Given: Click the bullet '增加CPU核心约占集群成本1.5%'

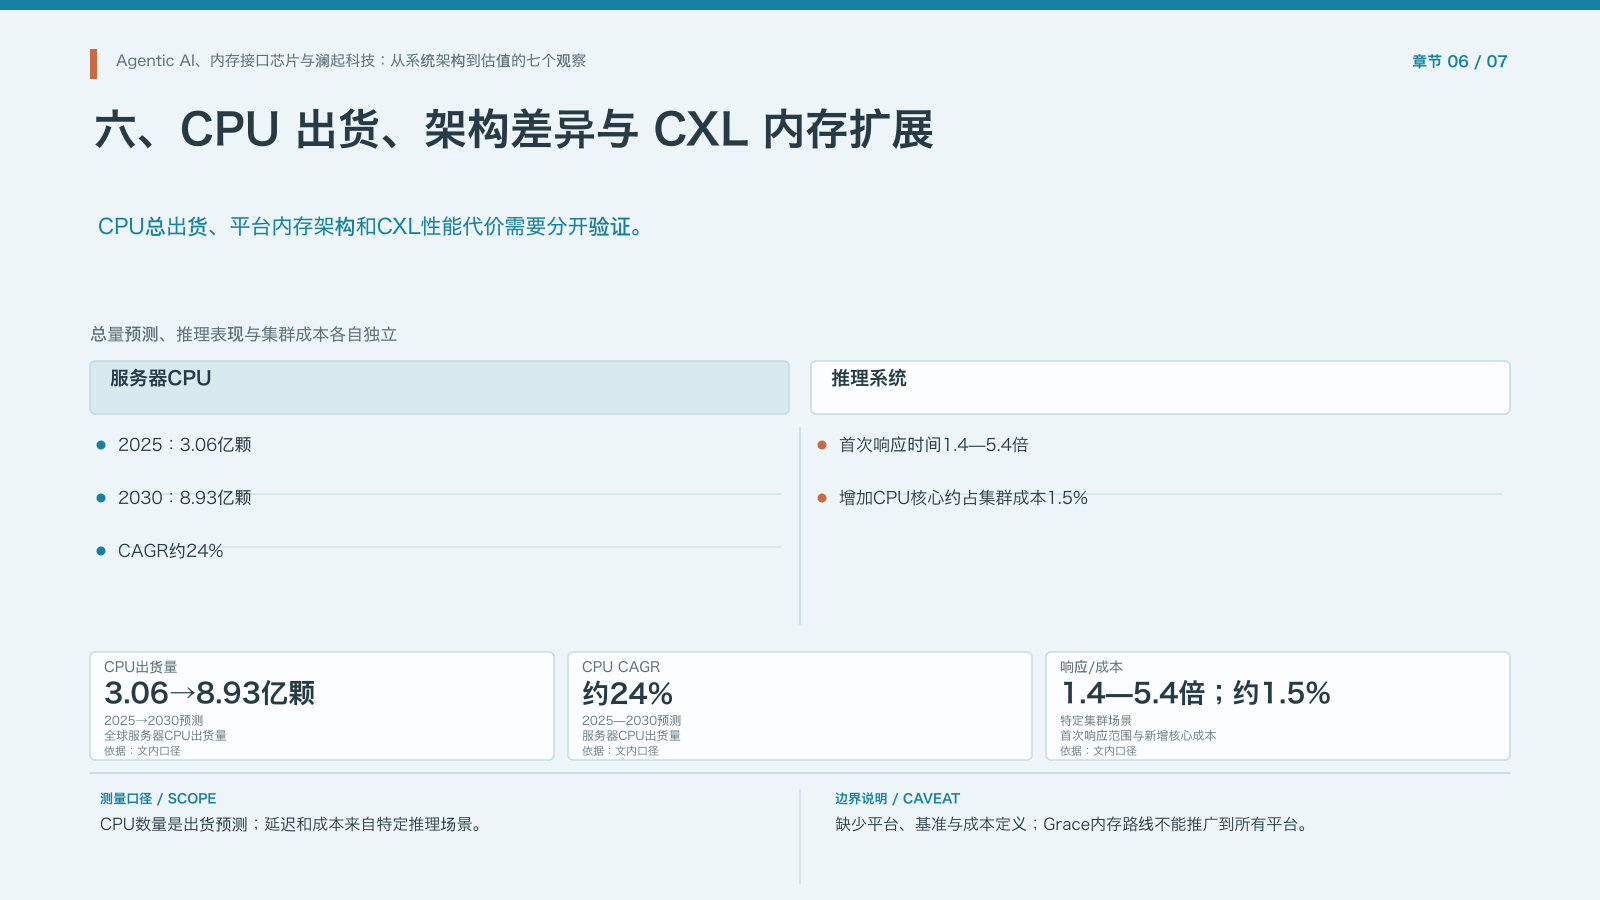Looking at the screenshot, I should 963,498.
